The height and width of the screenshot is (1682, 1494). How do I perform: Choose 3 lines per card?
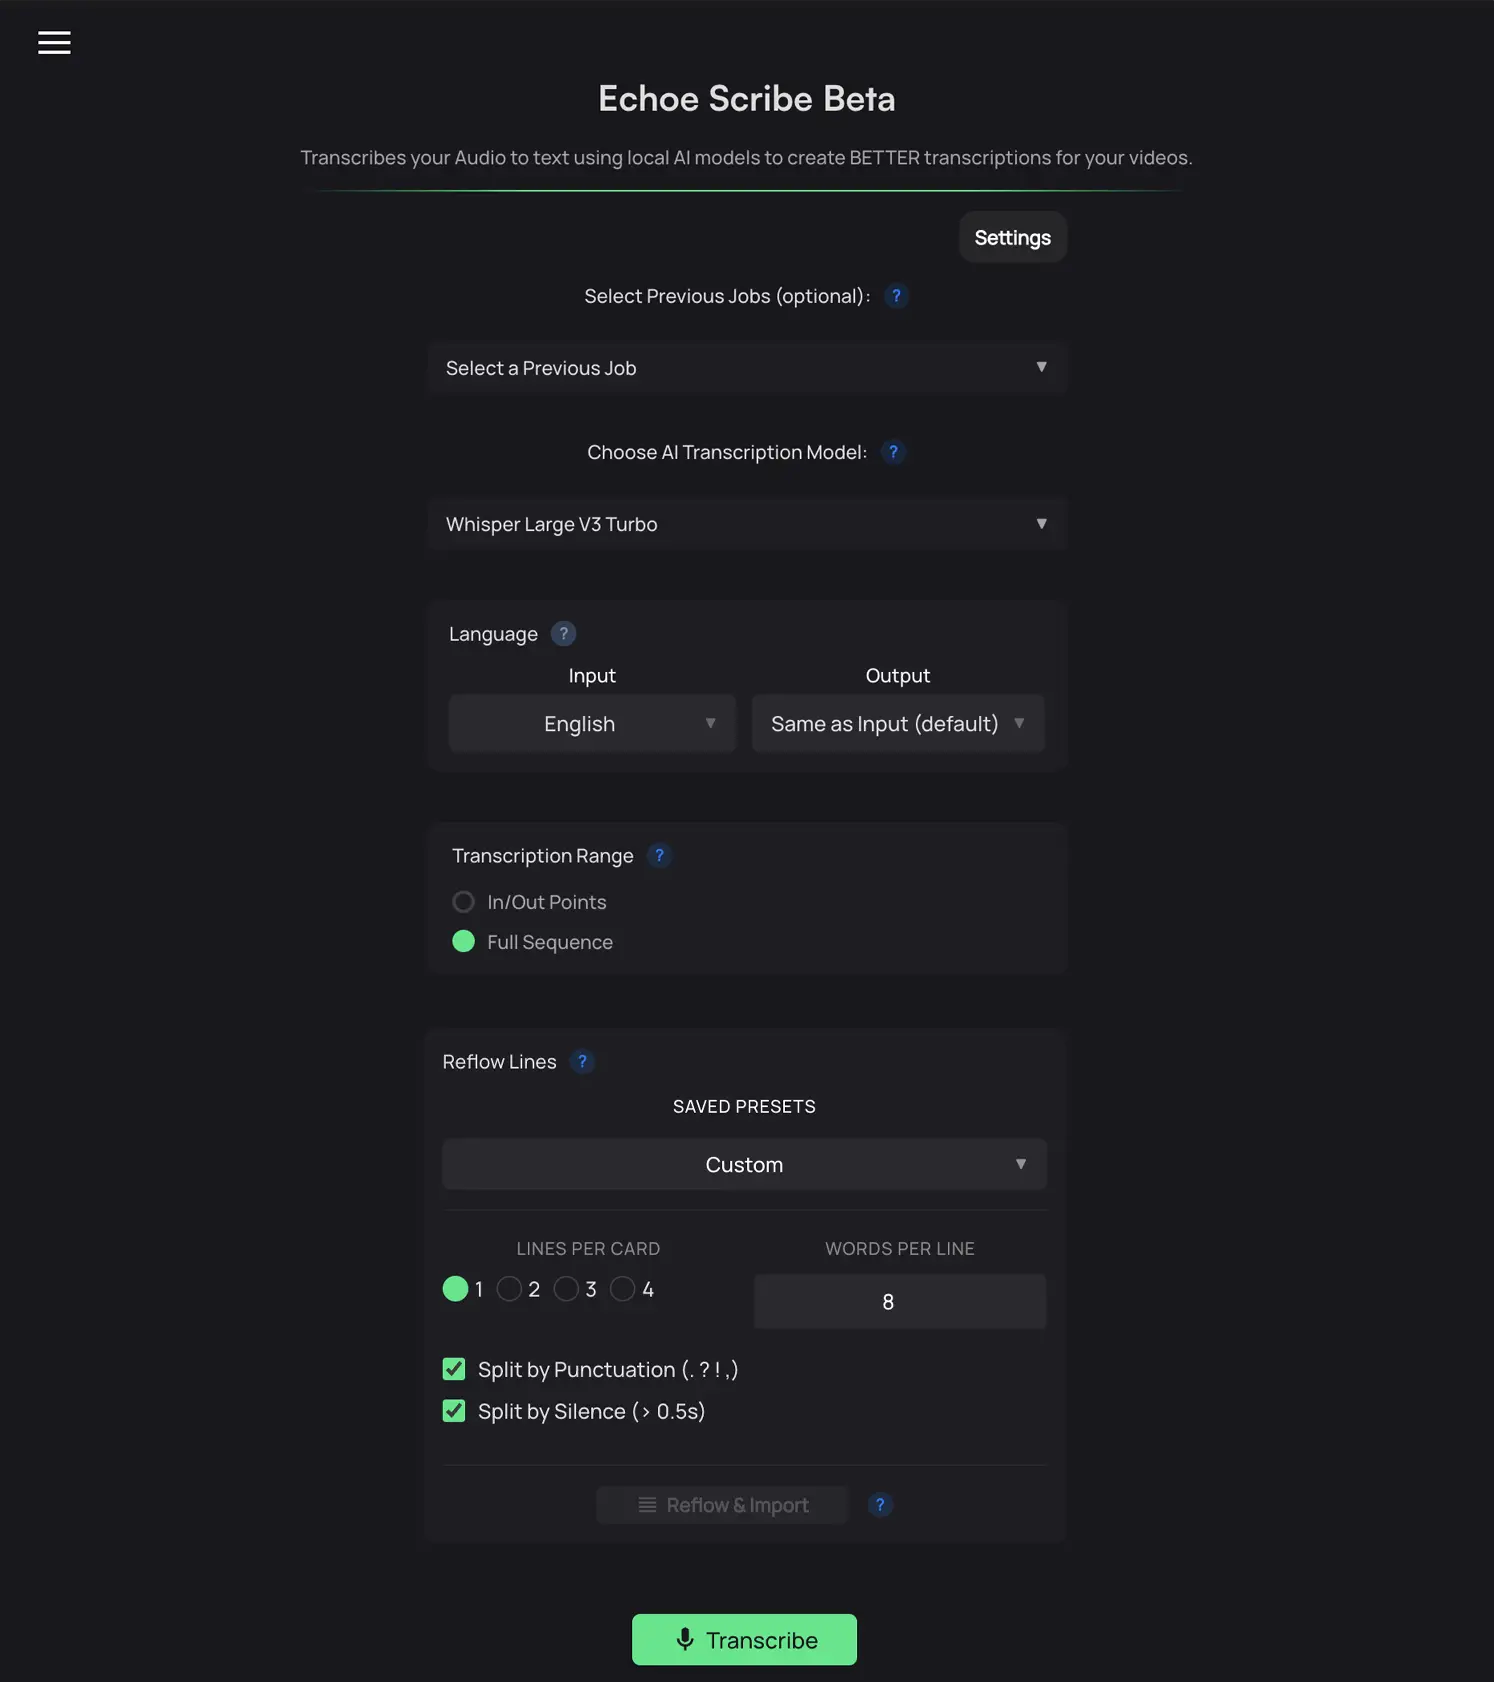(x=566, y=1289)
